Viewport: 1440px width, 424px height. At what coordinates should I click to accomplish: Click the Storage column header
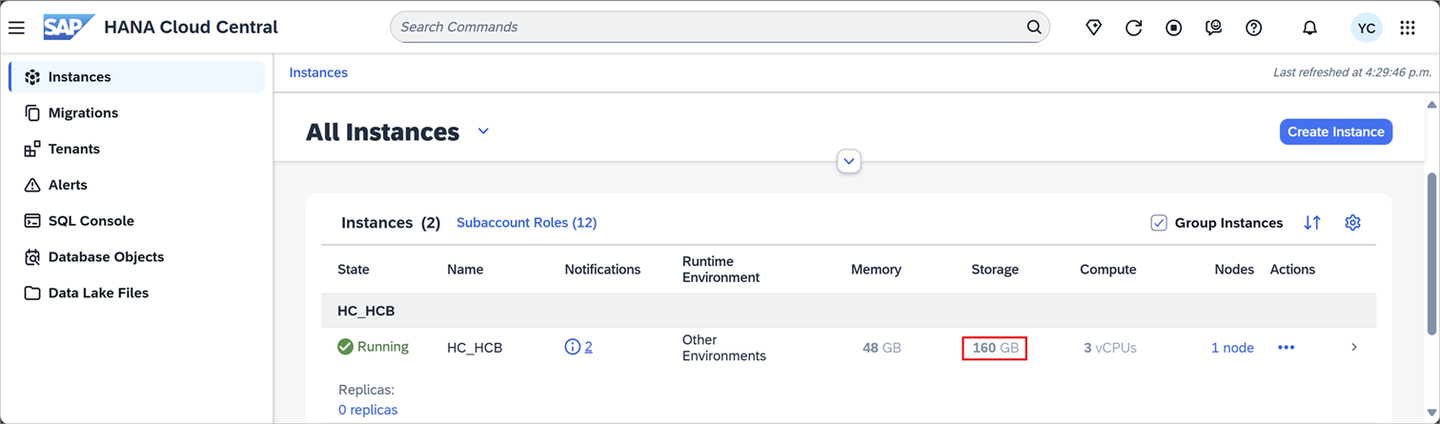point(995,270)
